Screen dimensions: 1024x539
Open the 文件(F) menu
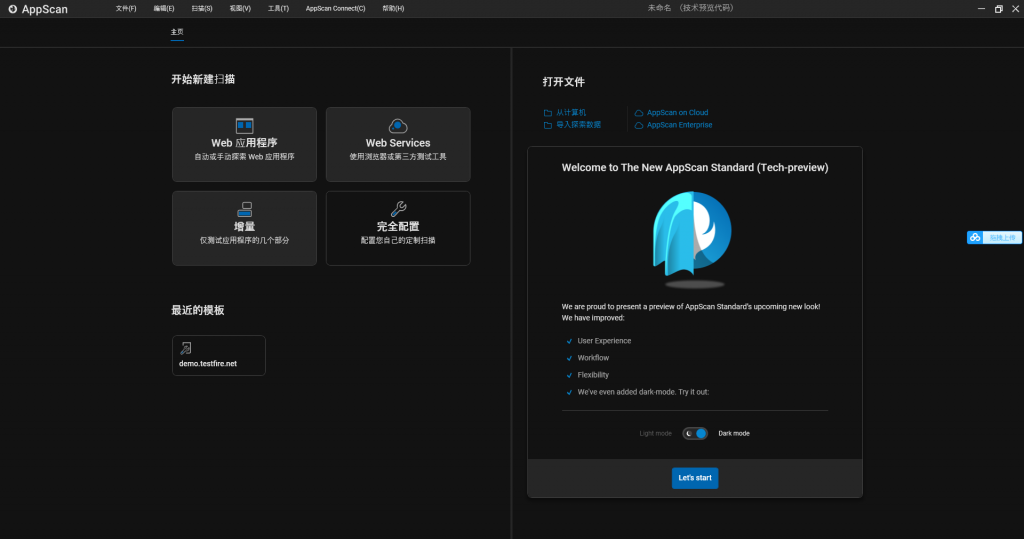(x=126, y=8)
